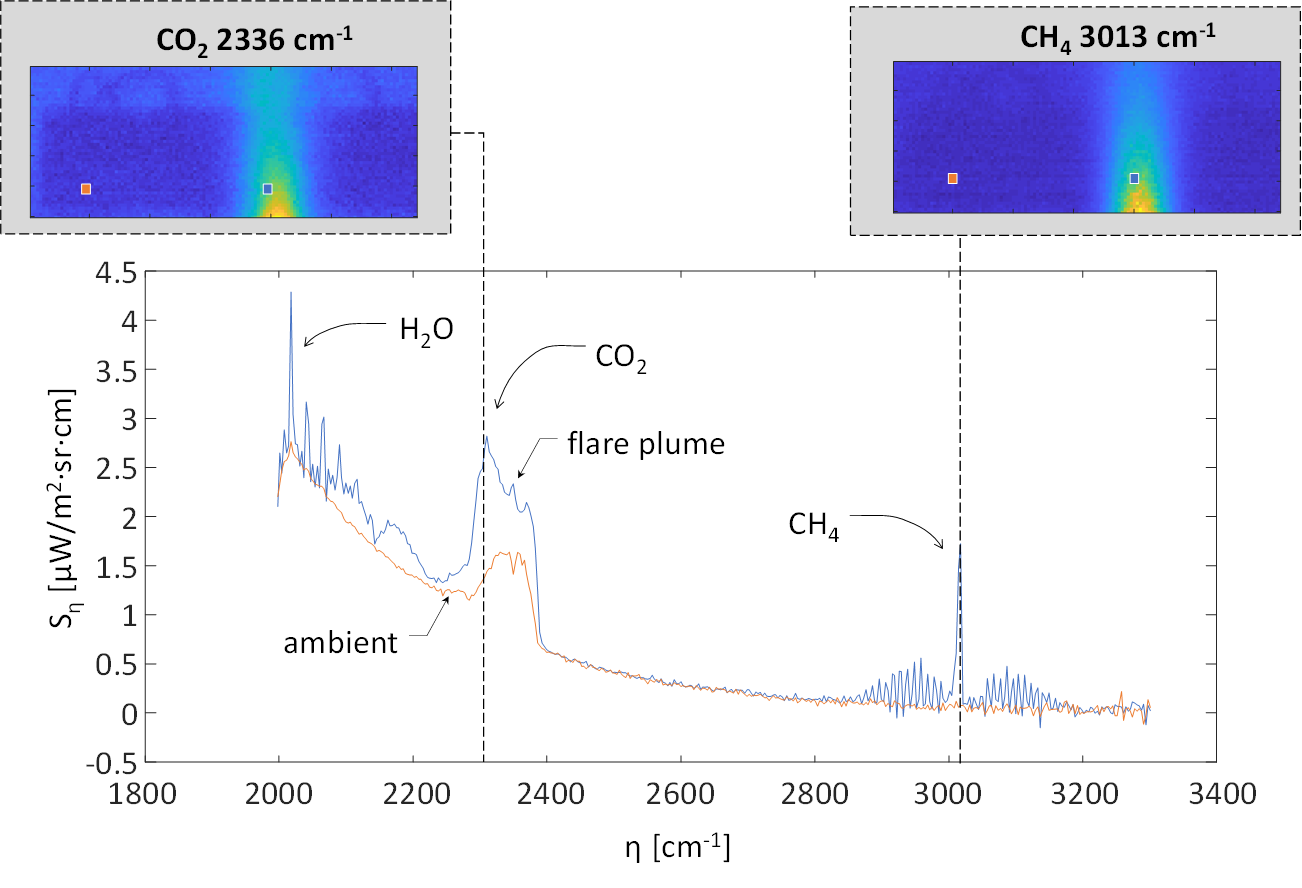Click the CH4 3013 cm-1 thermal image

tap(1086, 137)
